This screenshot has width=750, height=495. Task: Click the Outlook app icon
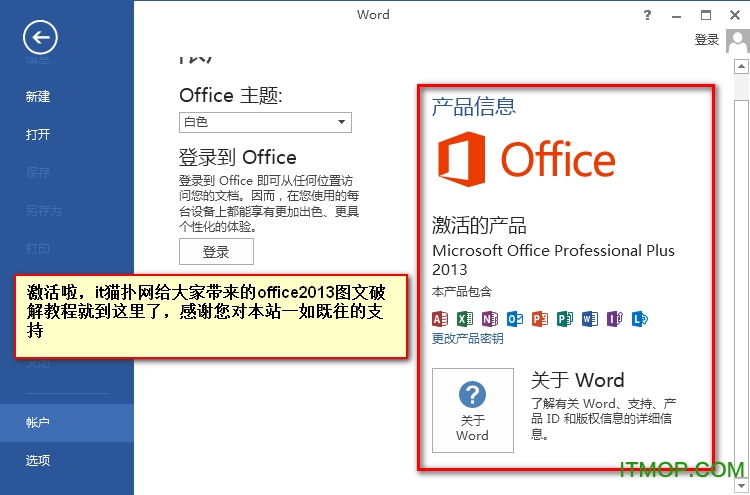[515, 319]
